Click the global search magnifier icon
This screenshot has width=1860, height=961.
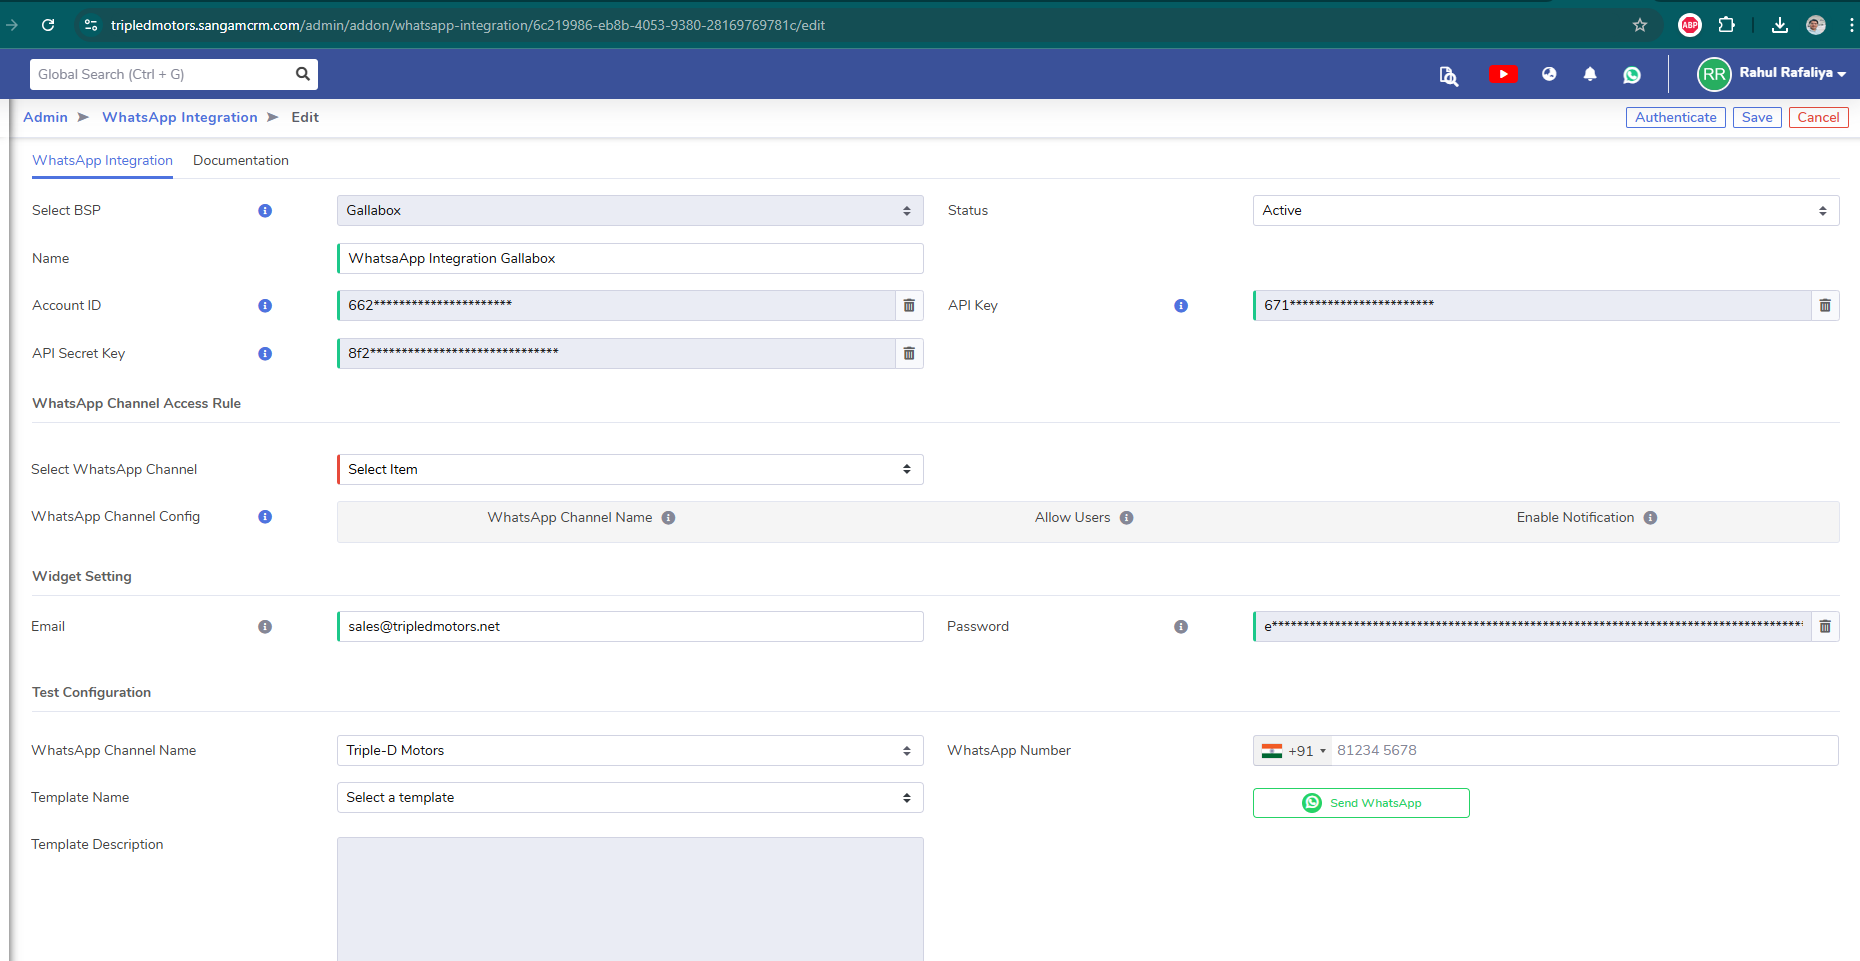click(x=302, y=74)
